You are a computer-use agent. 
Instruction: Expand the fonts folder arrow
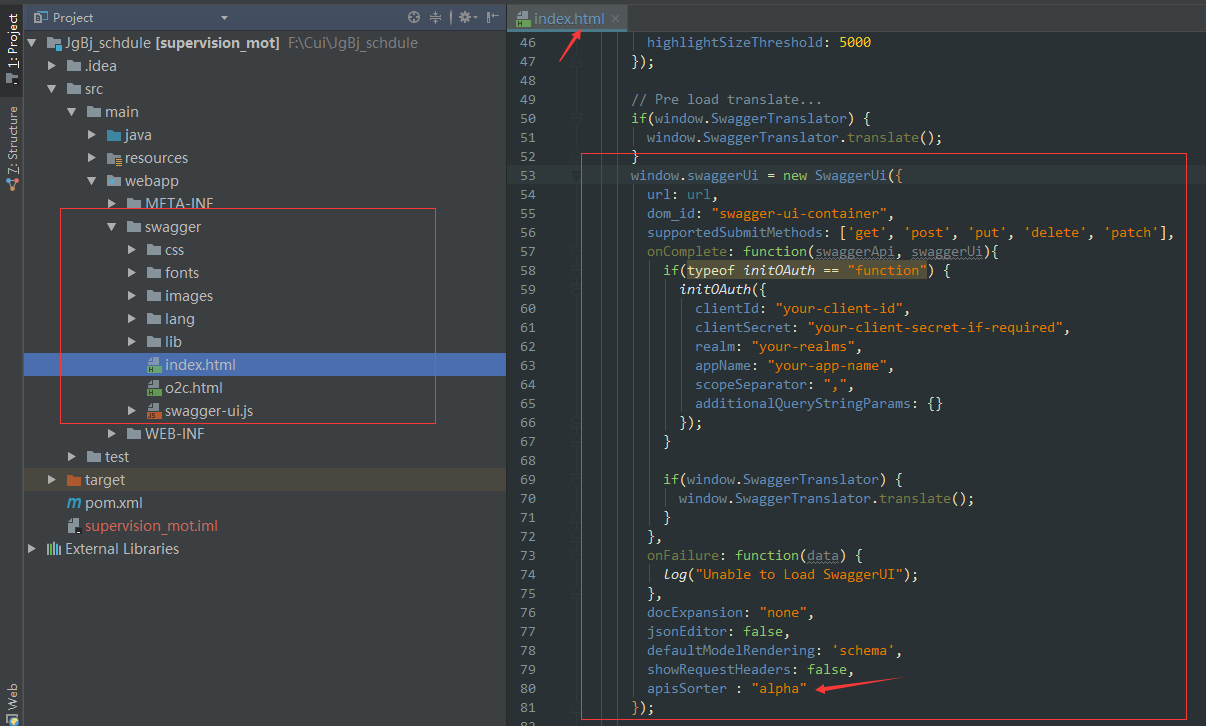132,273
